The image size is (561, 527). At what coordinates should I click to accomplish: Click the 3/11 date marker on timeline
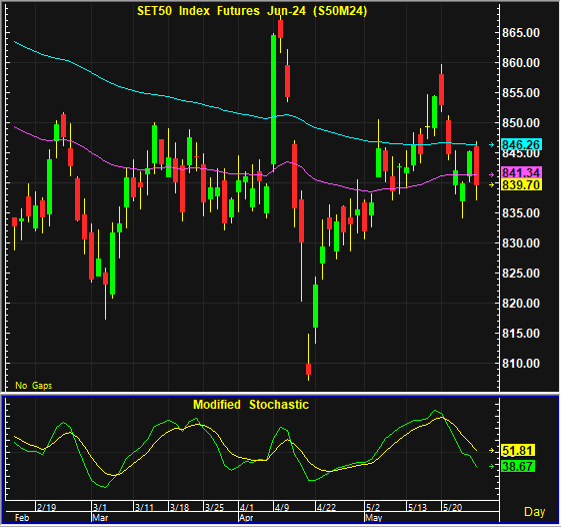144,507
